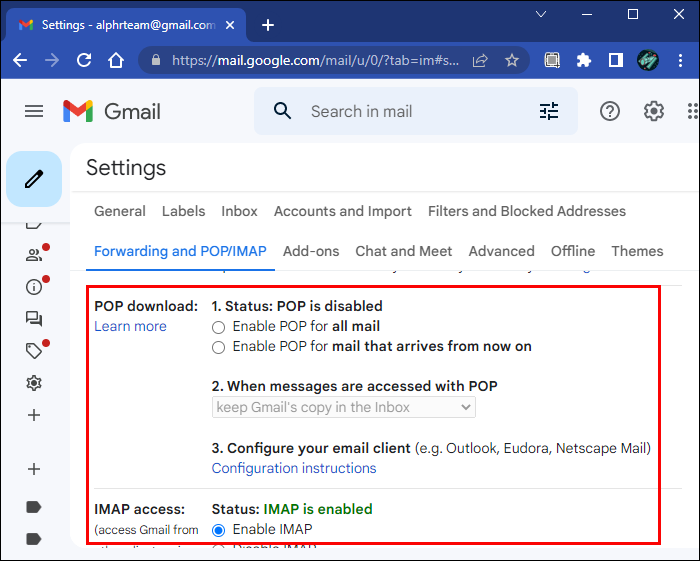Image resolution: width=700 pixels, height=561 pixels.
Task: Show search options slider icon
Action: [x=549, y=111]
